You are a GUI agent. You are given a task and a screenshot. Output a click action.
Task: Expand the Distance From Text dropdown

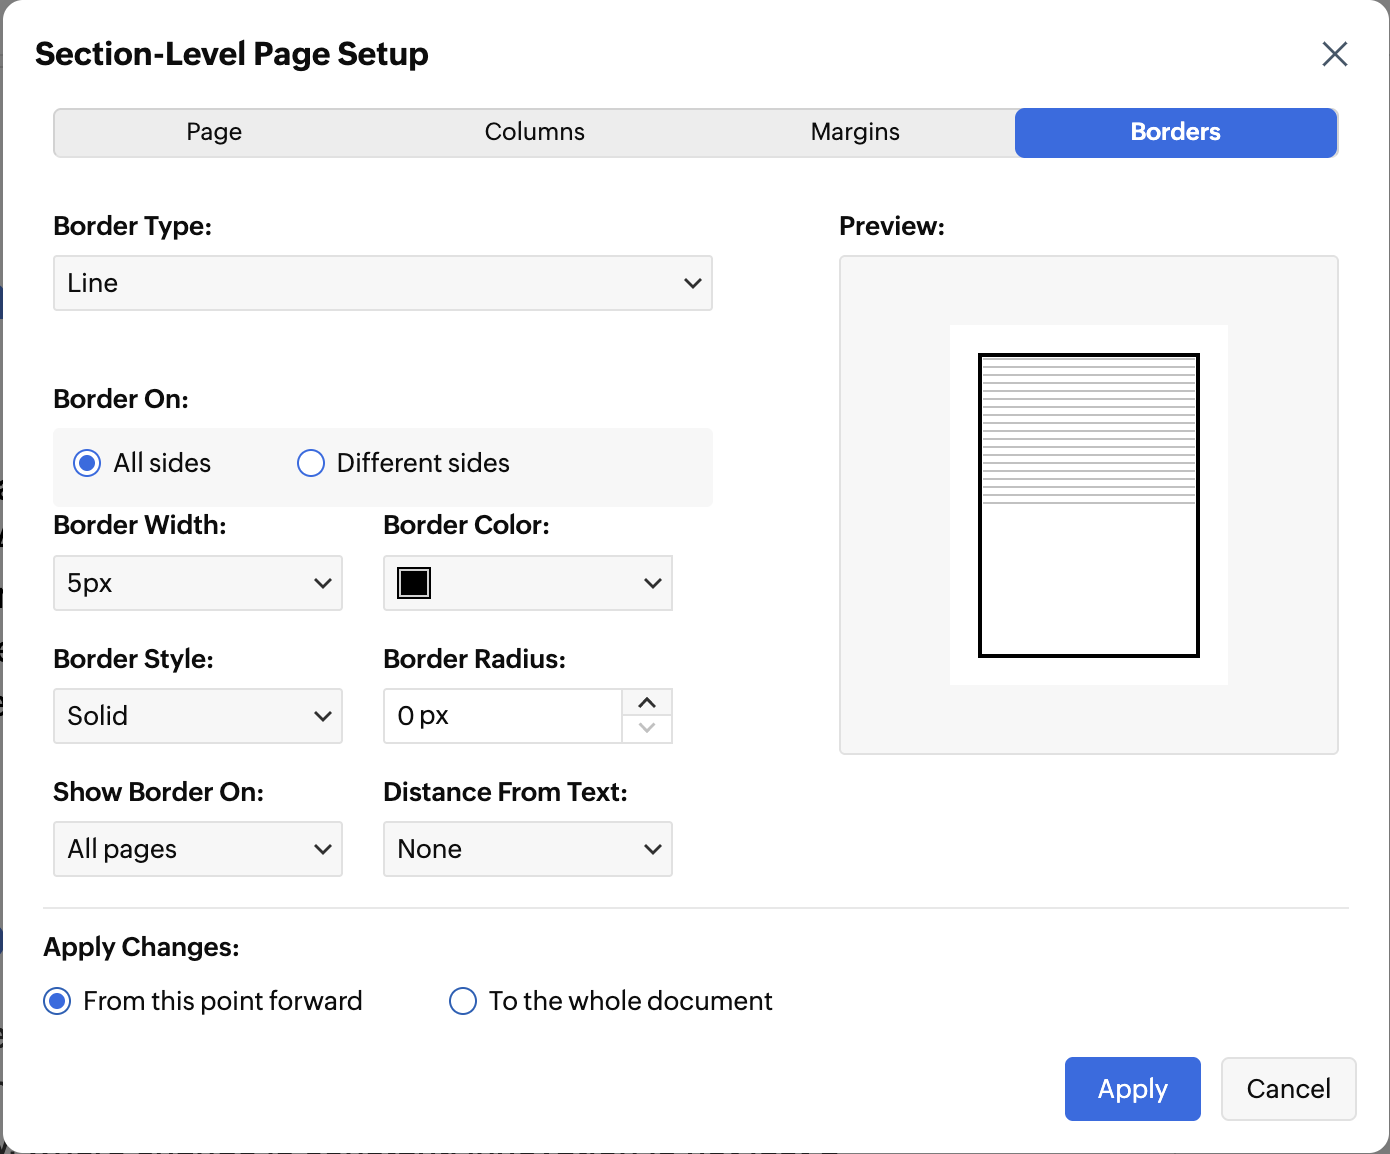[527, 849]
